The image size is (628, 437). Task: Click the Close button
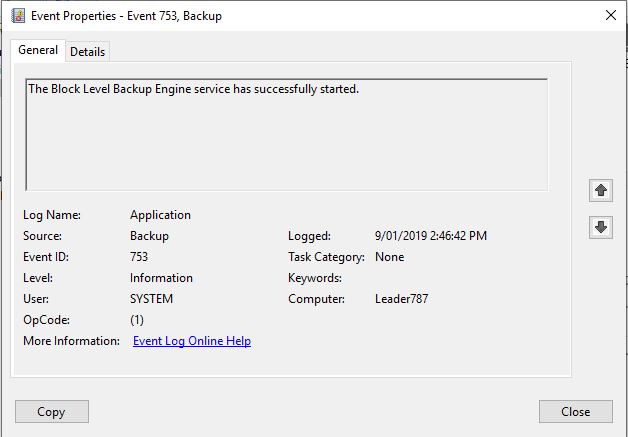[x=575, y=411]
